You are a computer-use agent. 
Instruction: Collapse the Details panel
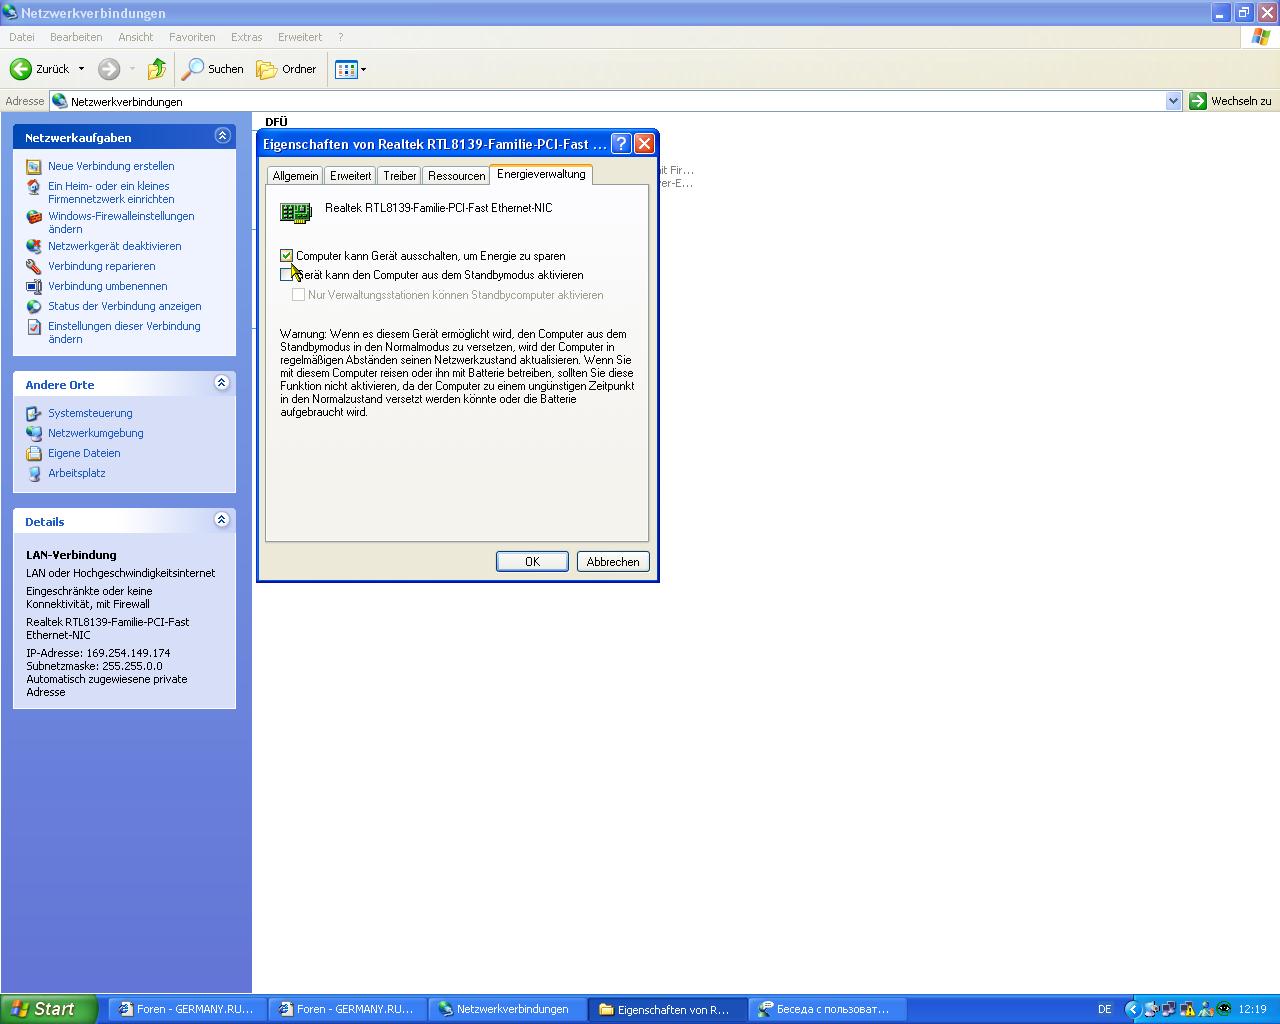coord(222,520)
